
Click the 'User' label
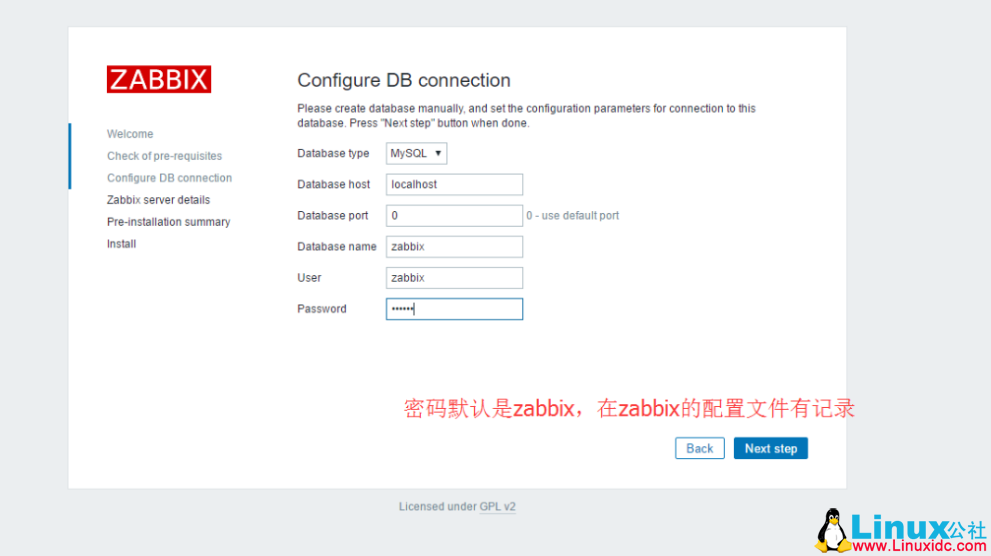tap(309, 278)
